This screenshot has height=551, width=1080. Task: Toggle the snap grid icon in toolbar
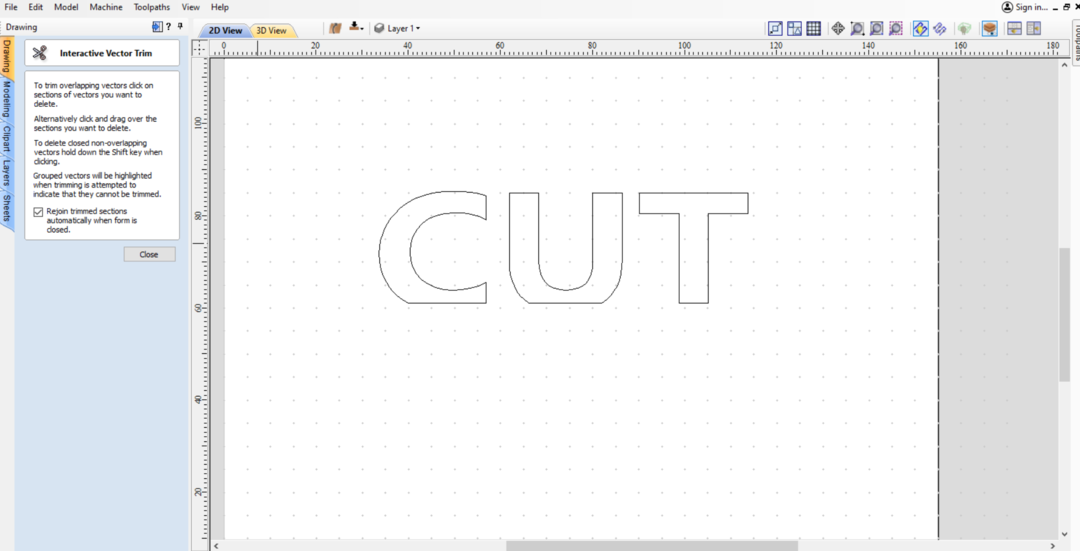pos(814,29)
